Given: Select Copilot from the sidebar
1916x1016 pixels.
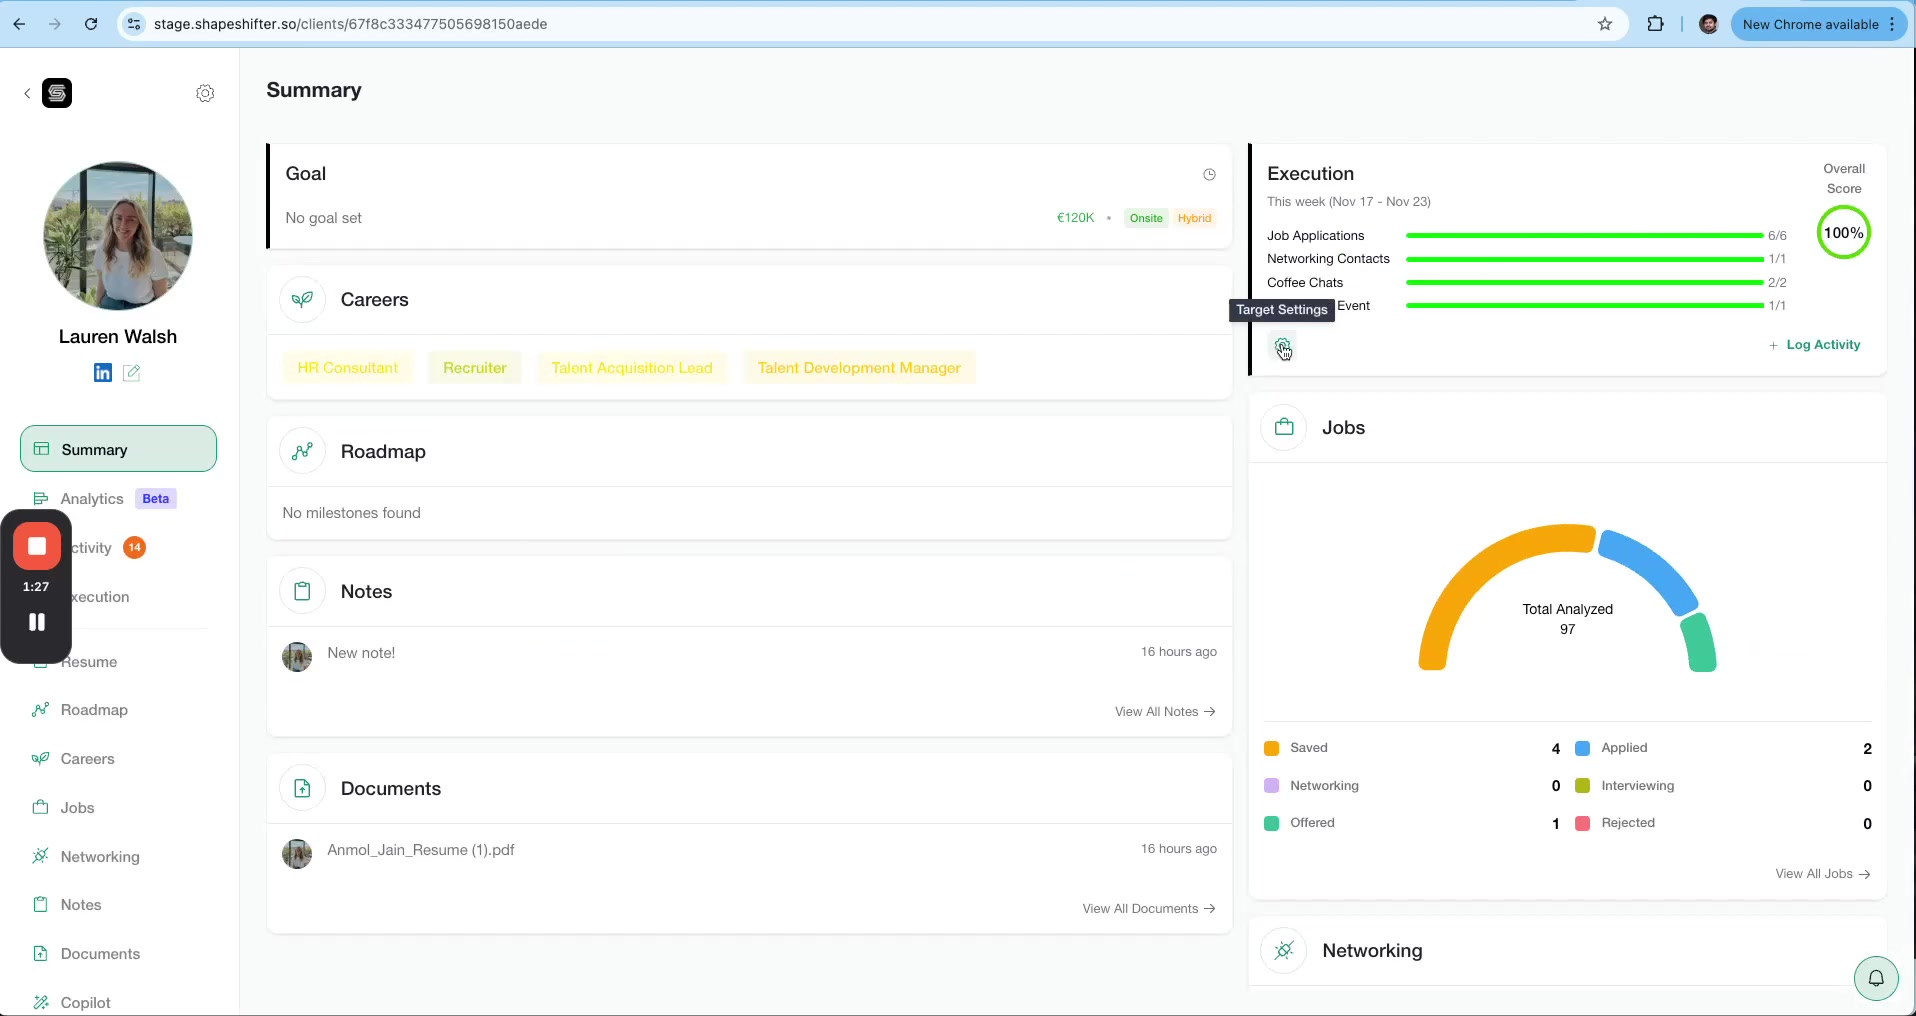Looking at the screenshot, I should coord(85,1002).
